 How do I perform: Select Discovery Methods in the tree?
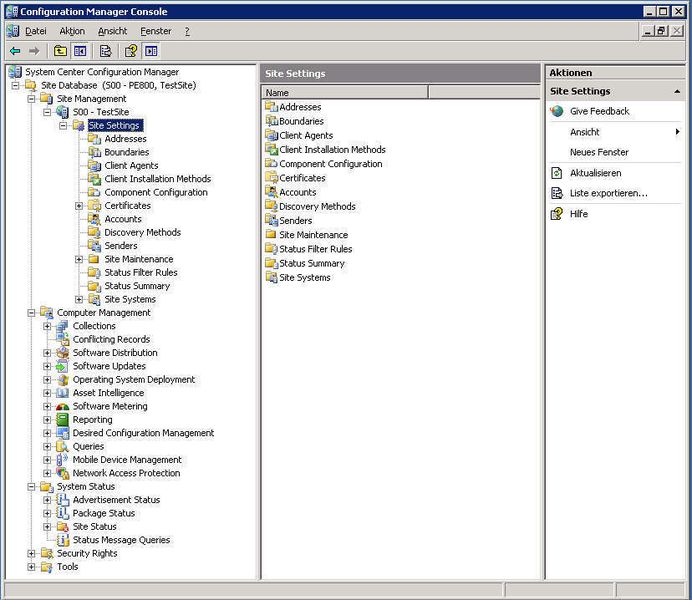pos(143,232)
